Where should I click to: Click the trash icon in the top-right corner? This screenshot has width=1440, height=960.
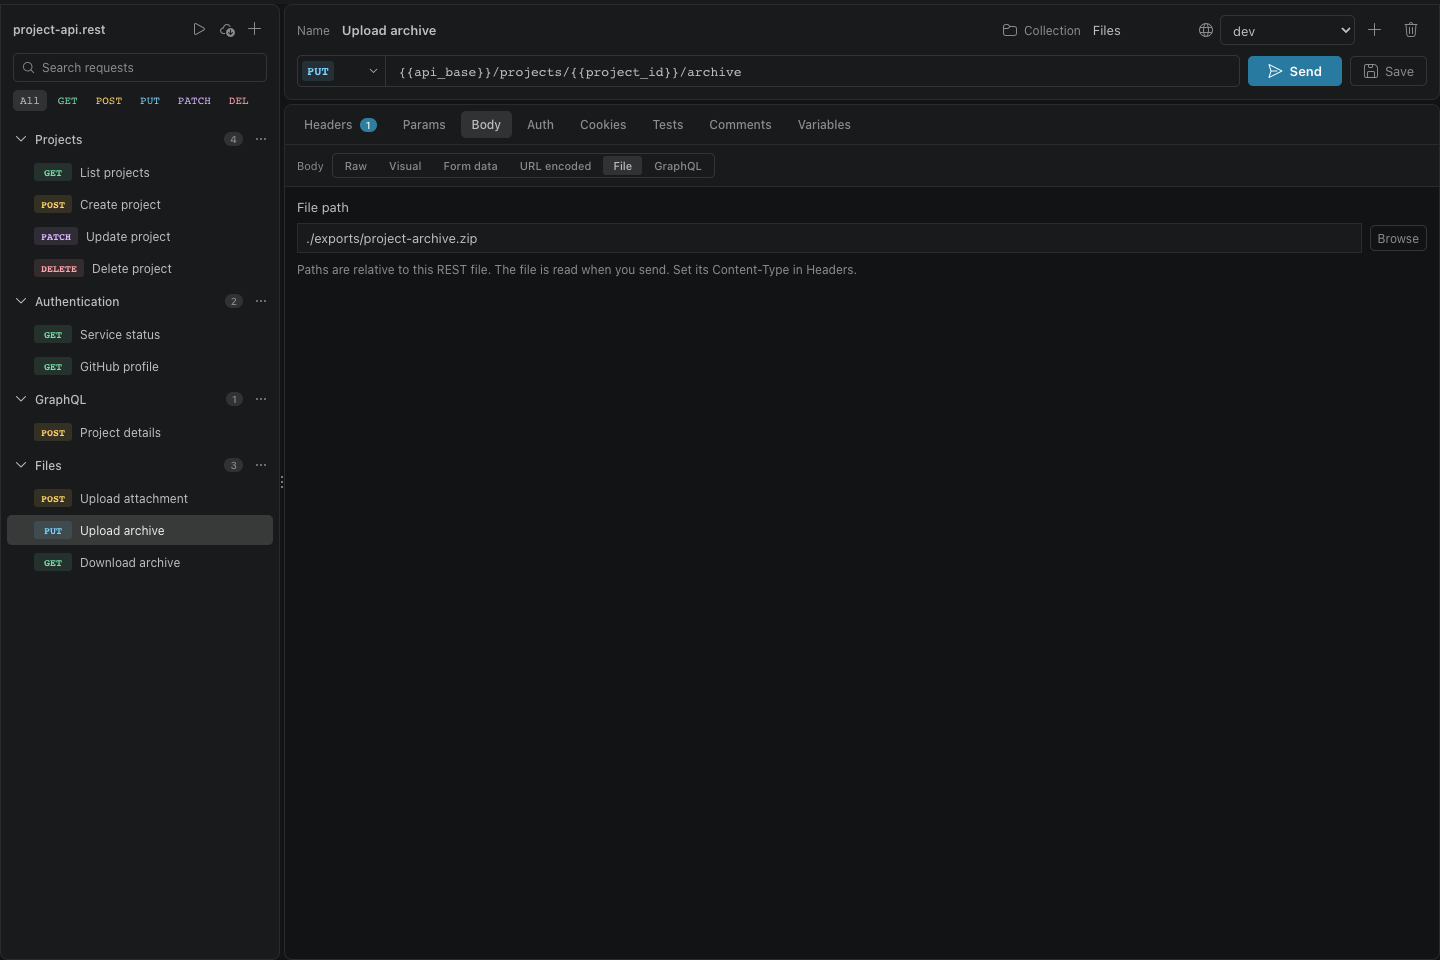1411,30
